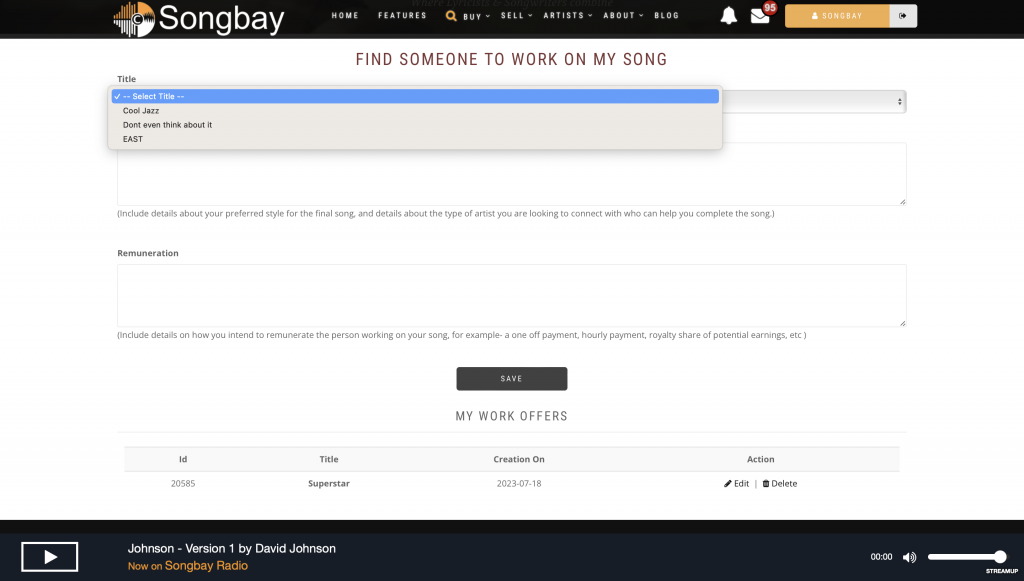Expand the ARTISTS menu
Screen dimensions: 1024x581
[x=568, y=16]
